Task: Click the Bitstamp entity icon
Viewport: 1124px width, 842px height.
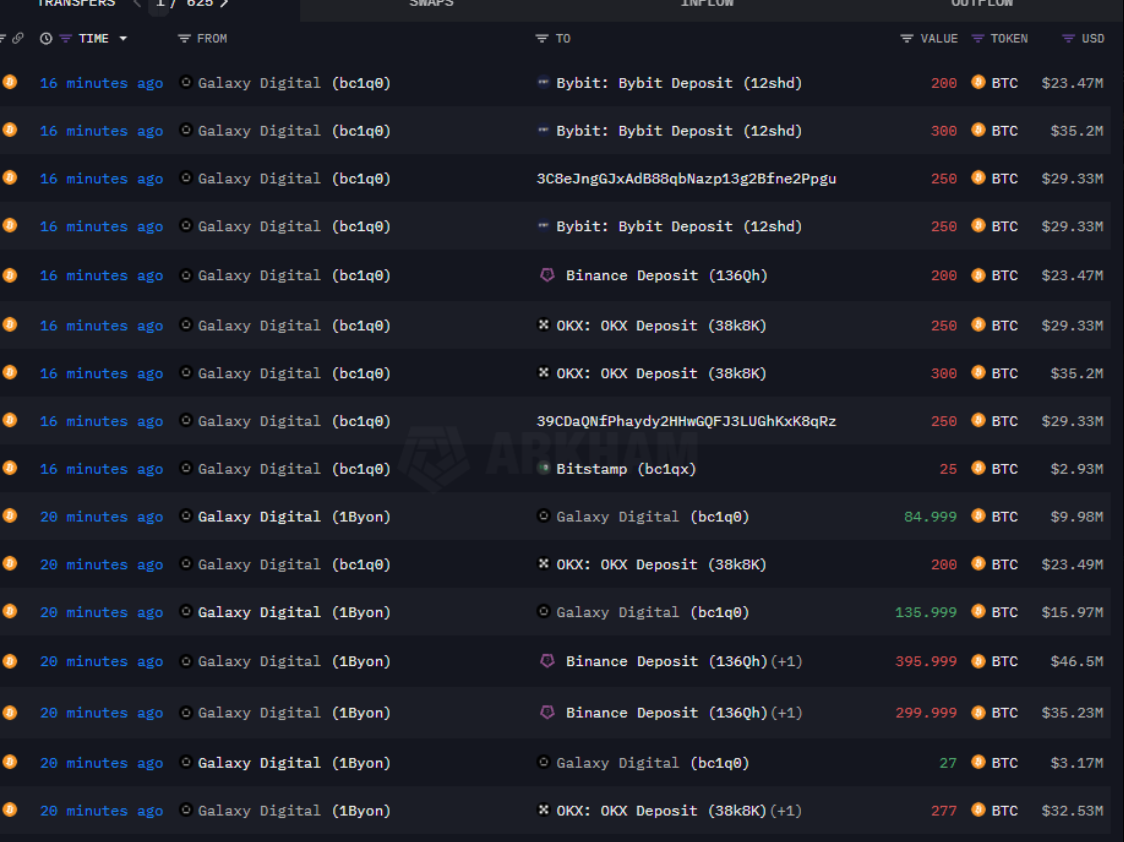Action: (543, 468)
